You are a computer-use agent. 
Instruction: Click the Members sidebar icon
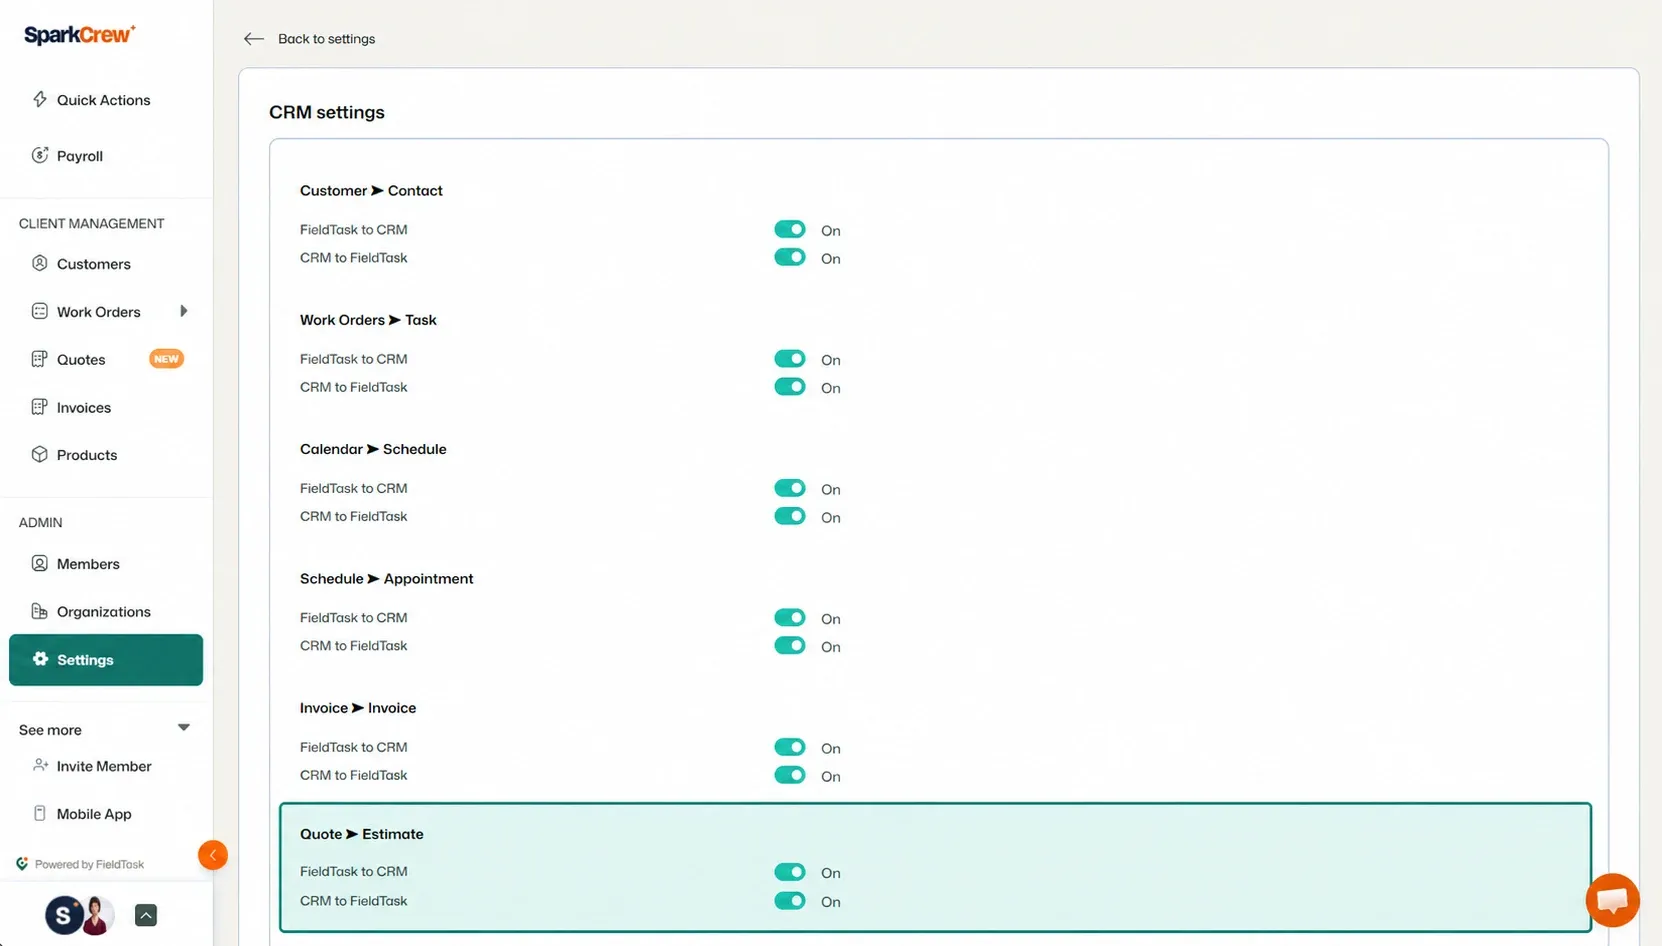click(x=40, y=563)
